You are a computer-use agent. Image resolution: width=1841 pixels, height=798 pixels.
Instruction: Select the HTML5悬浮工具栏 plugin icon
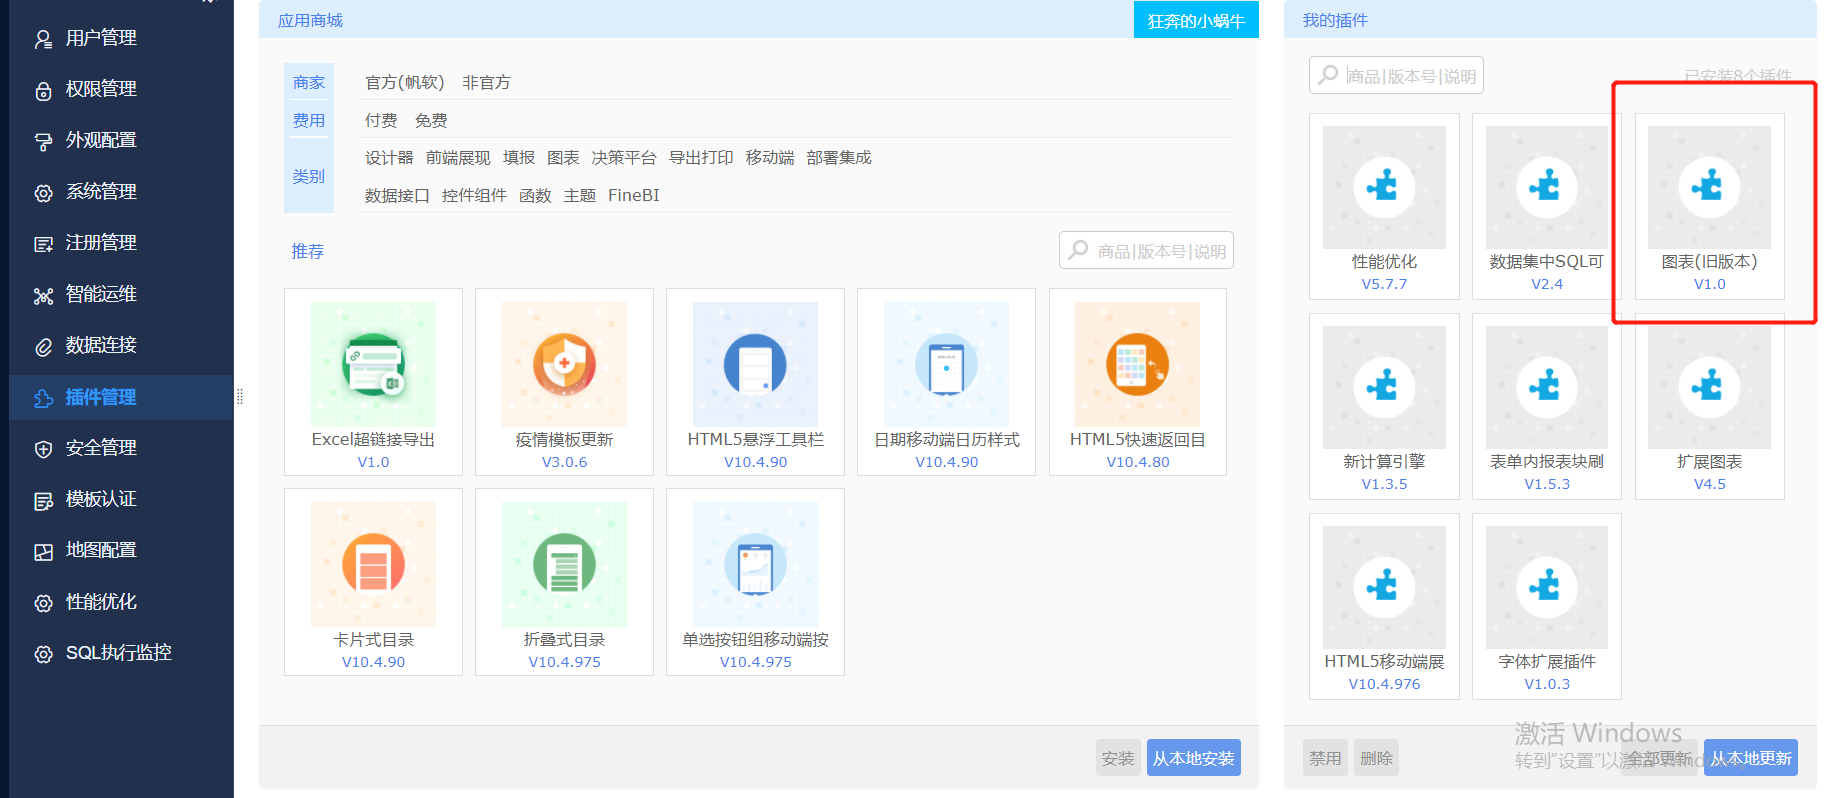pyautogui.click(x=755, y=364)
